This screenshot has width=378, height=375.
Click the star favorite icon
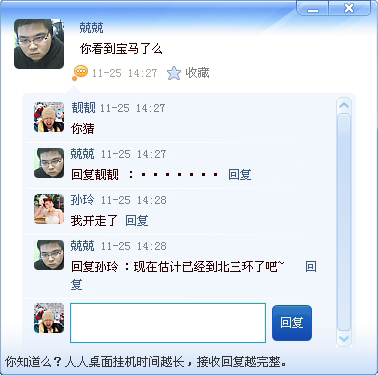[x=174, y=73]
